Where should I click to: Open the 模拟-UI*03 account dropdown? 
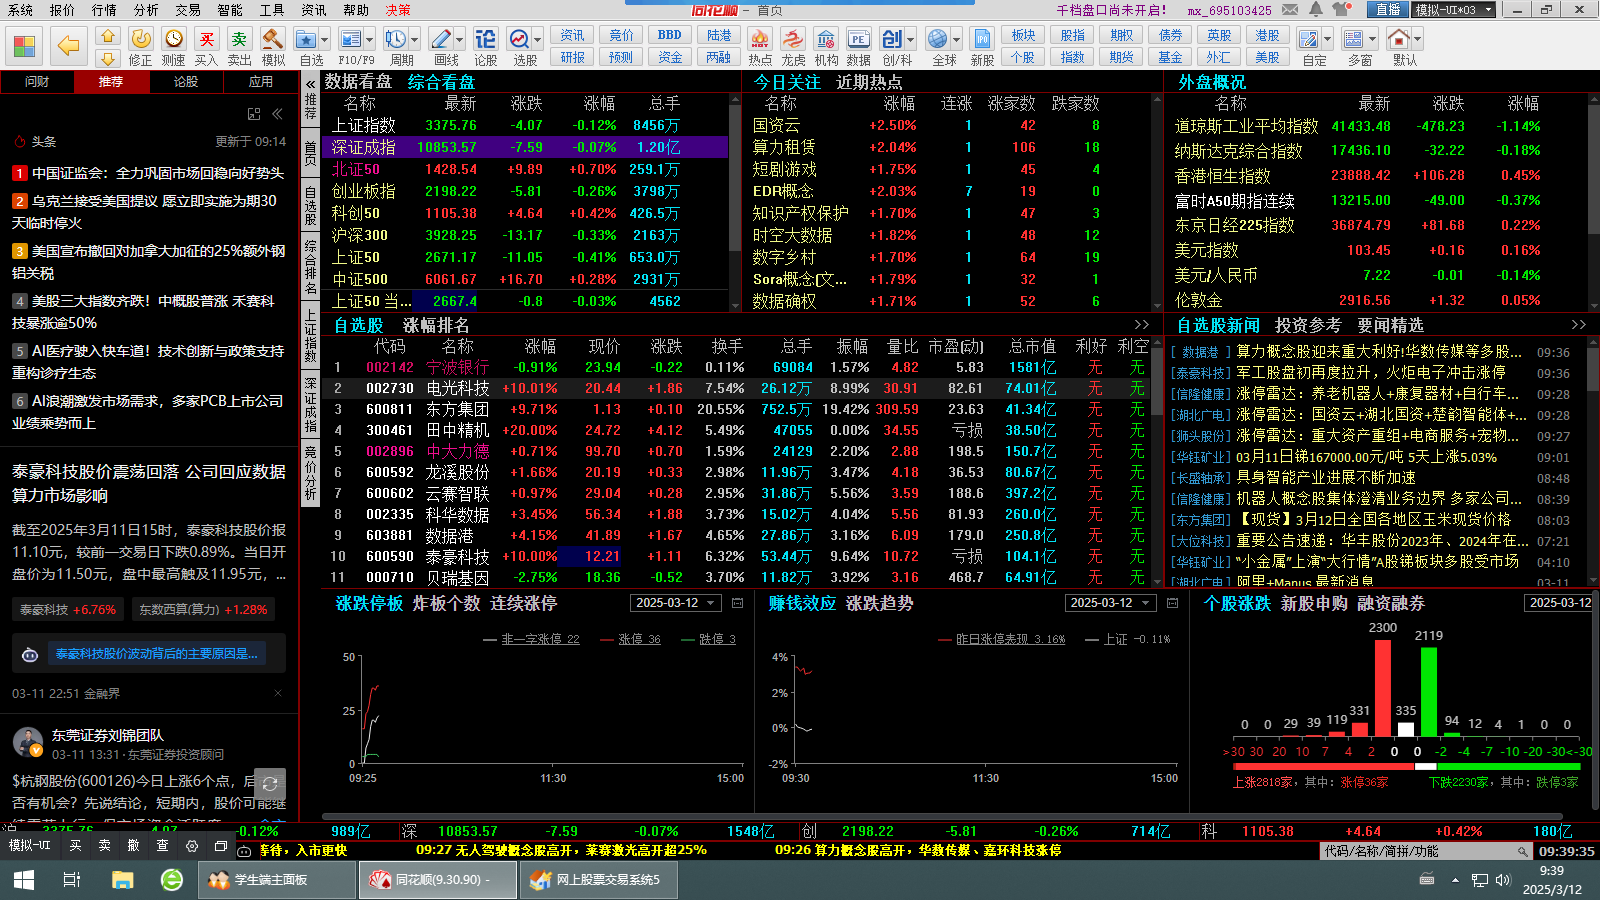point(1454,10)
